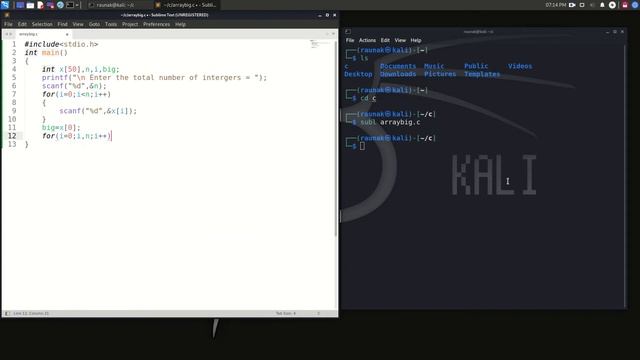Image resolution: width=640 pixels, height=360 pixels.
Task: Click the Sublime Text window title icon
Action: coord(7,15)
